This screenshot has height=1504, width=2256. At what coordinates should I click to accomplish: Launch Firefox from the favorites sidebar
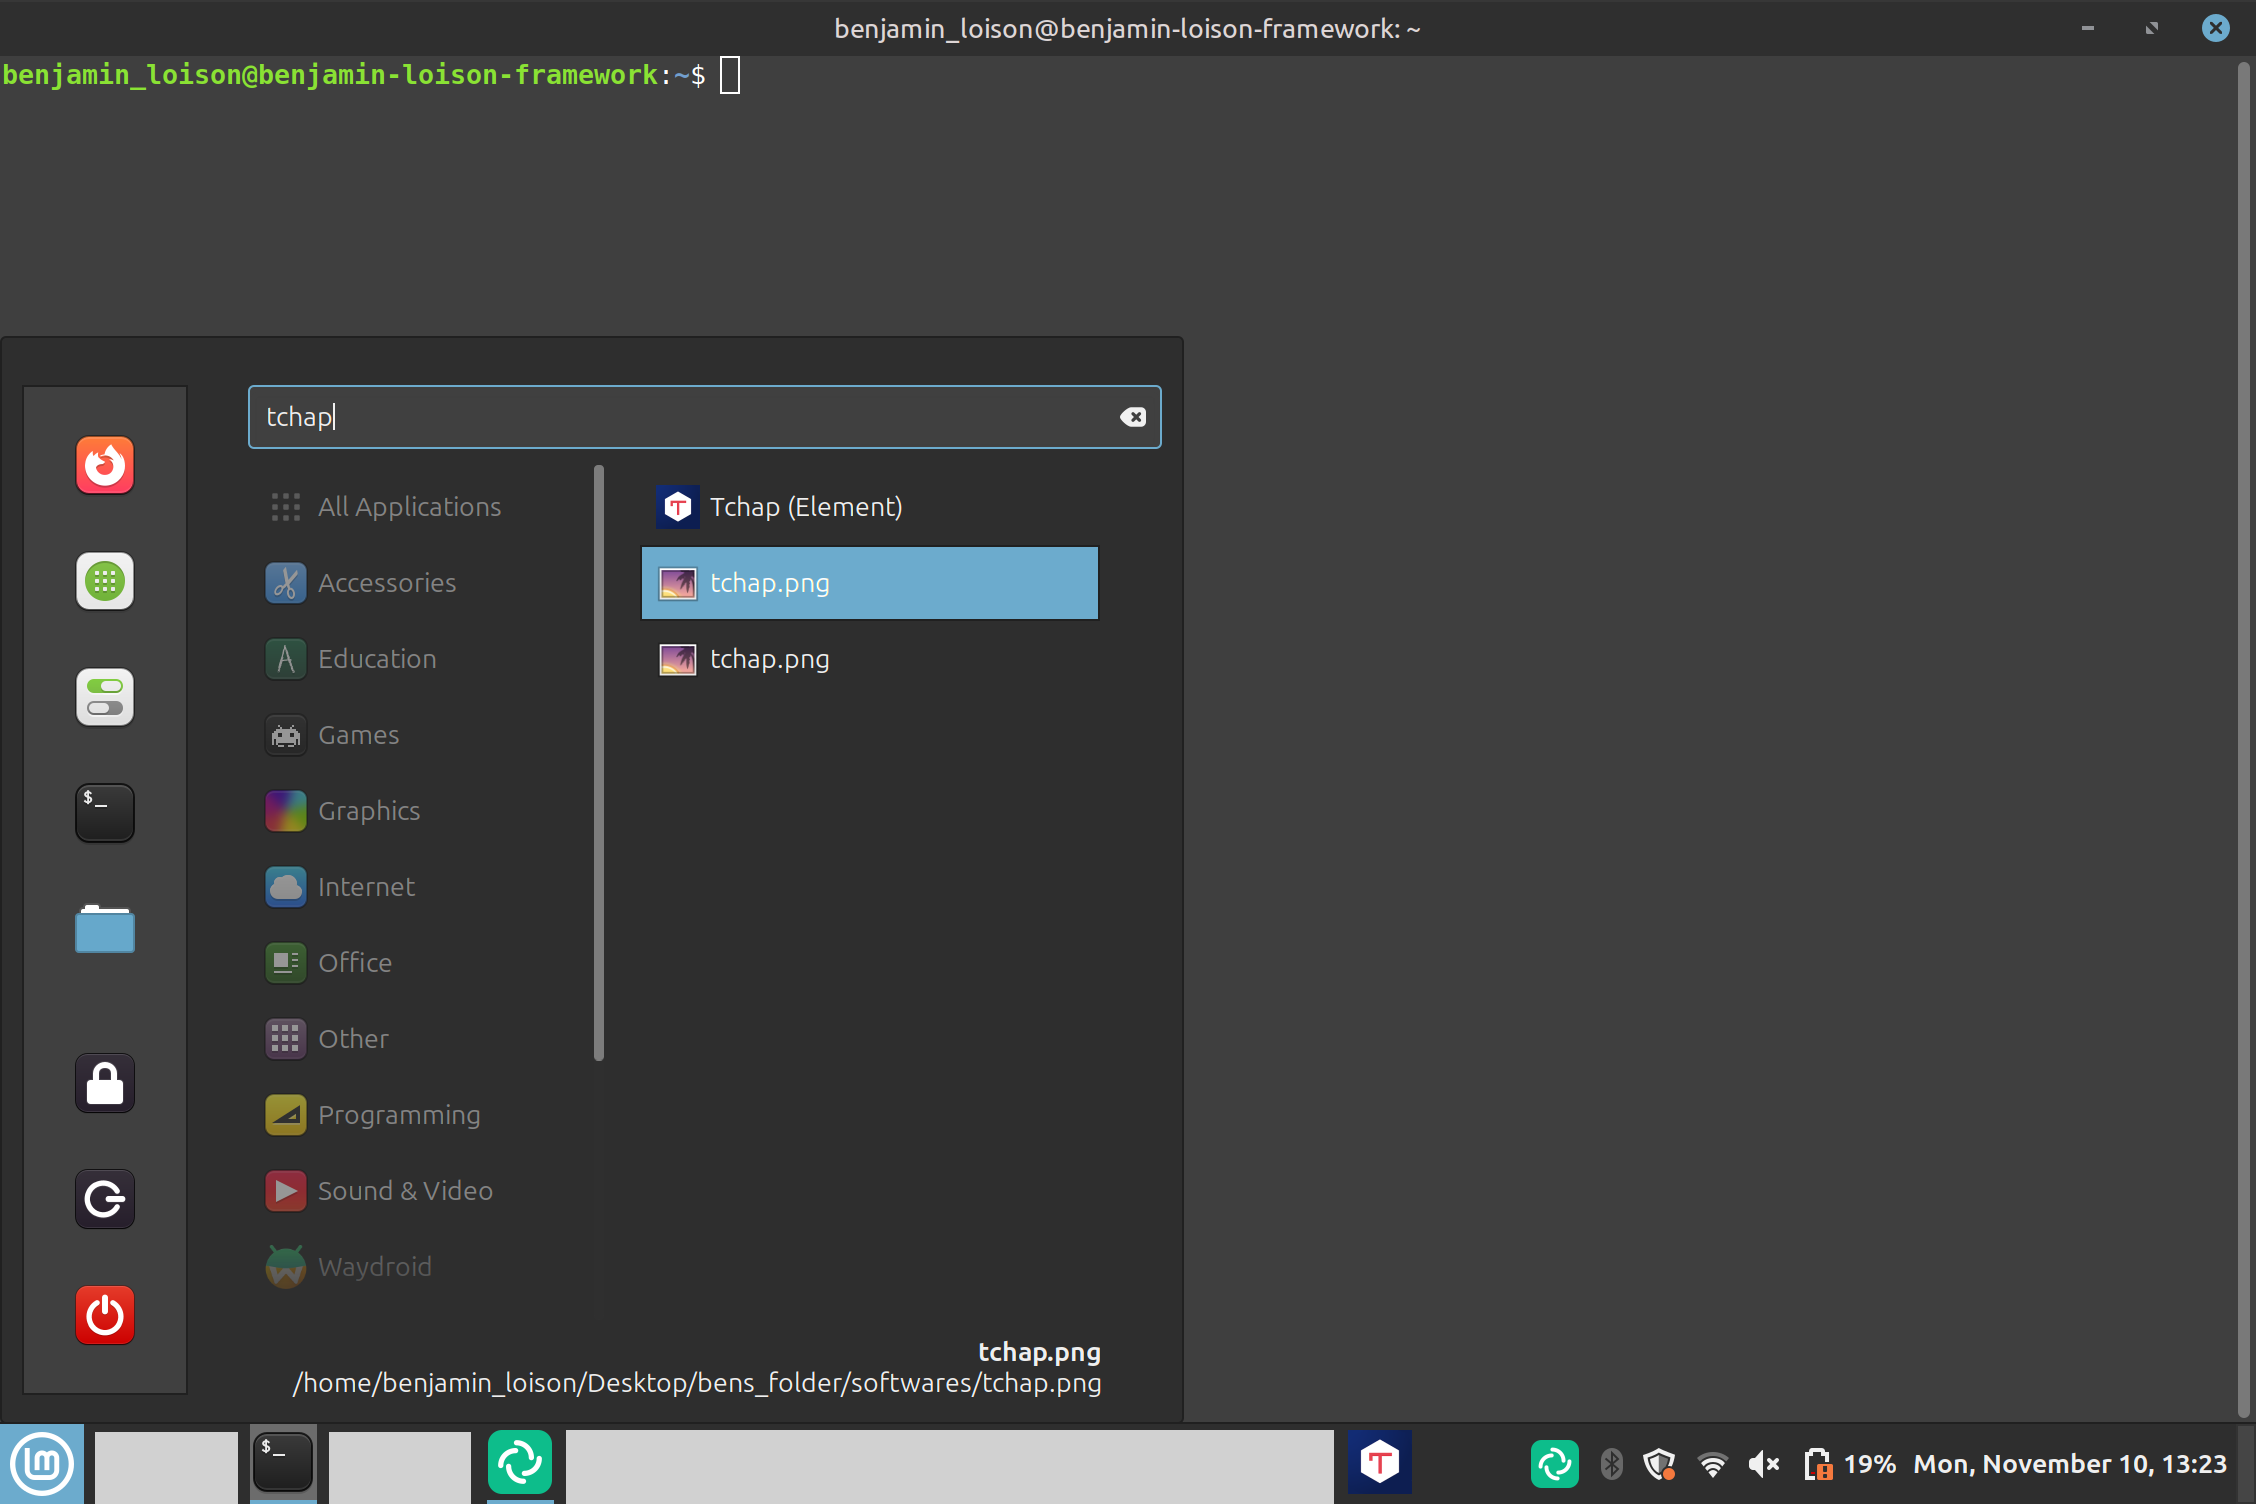click(x=105, y=465)
